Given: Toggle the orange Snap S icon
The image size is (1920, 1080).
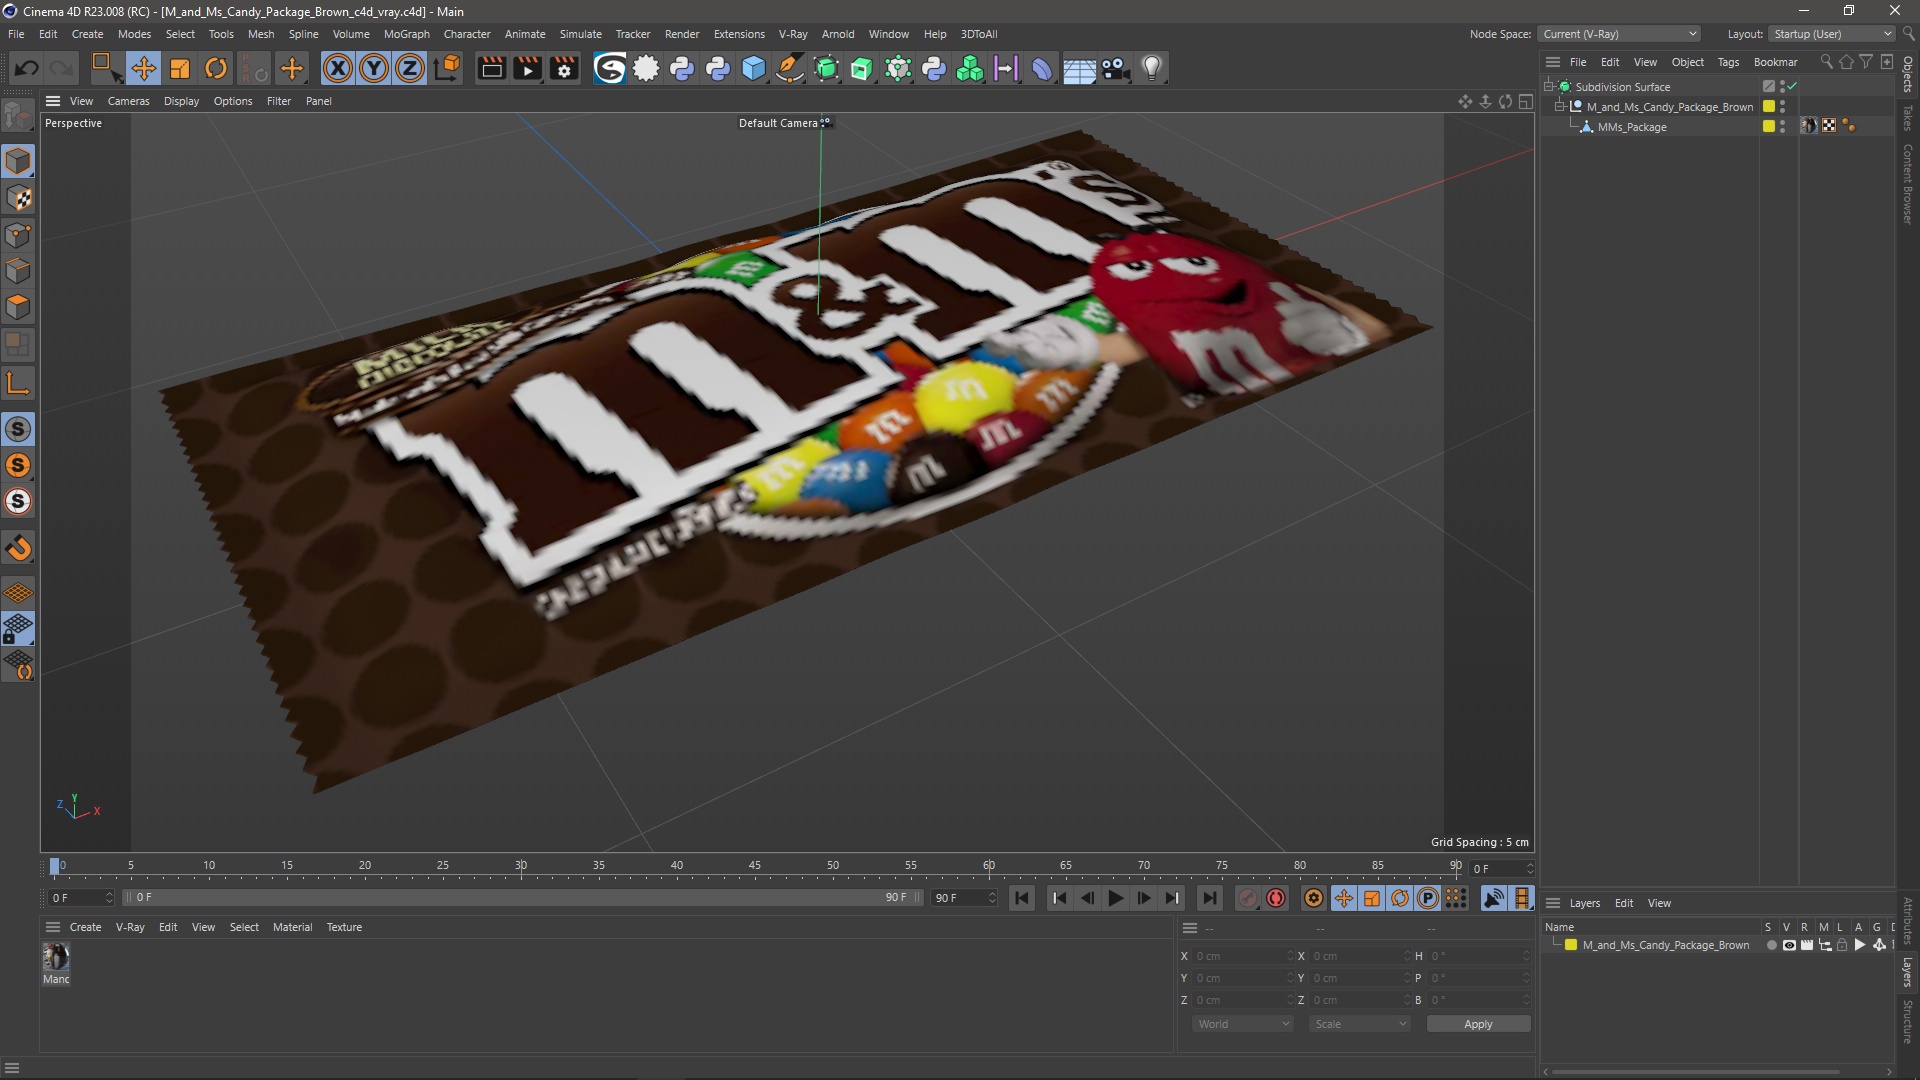Looking at the screenshot, I should pyautogui.click(x=18, y=465).
